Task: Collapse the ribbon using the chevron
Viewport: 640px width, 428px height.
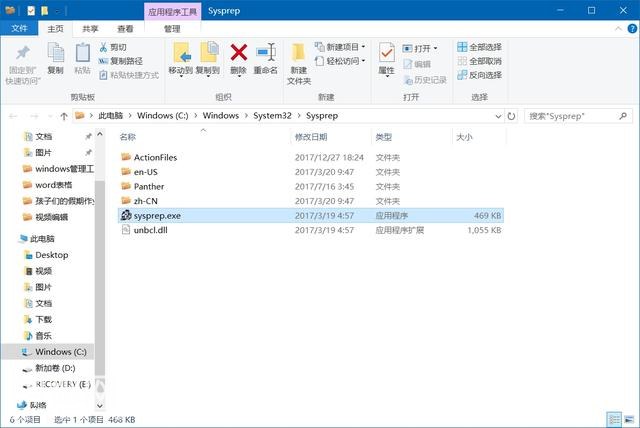Action: (618, 29)
